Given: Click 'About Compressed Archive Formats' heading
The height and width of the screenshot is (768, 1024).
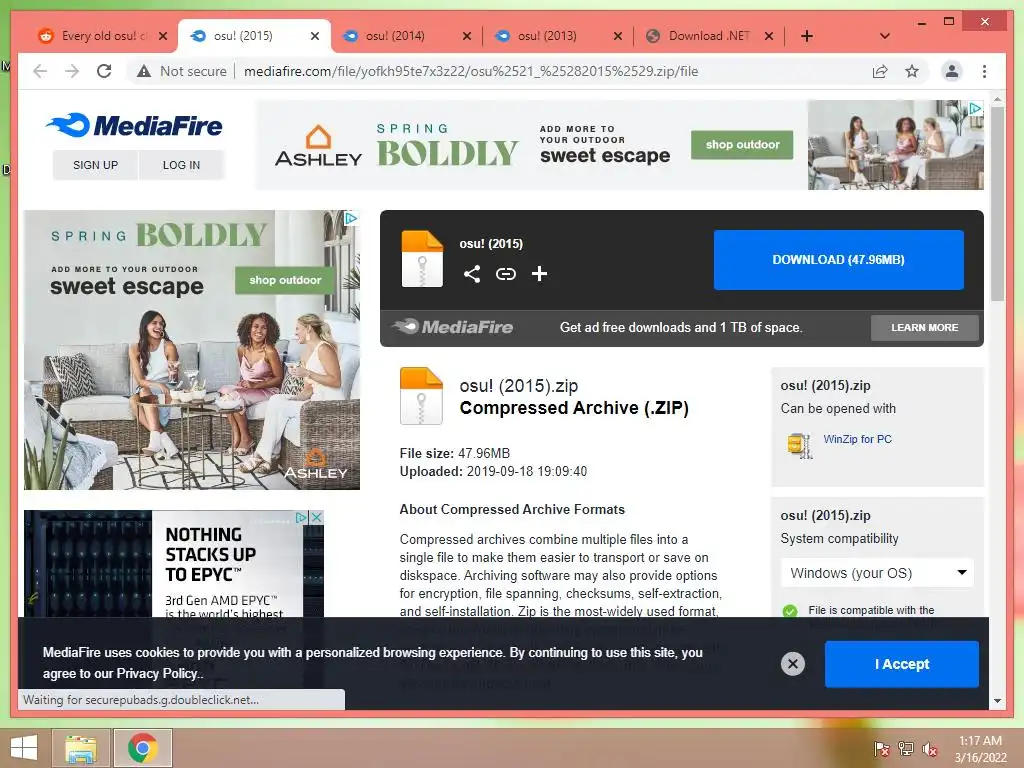Looking at the screenshot, I should point(512,509).
